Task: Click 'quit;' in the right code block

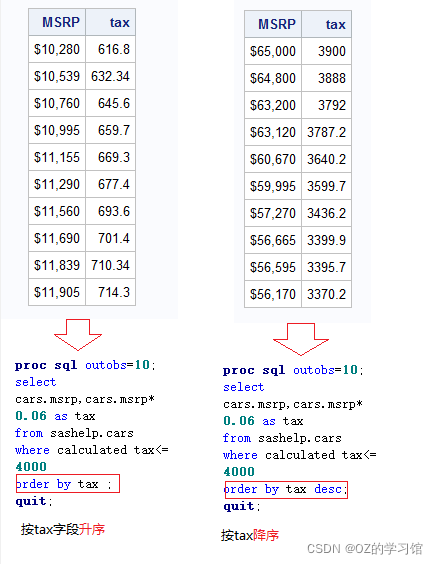Action: (x=242, y=506)
